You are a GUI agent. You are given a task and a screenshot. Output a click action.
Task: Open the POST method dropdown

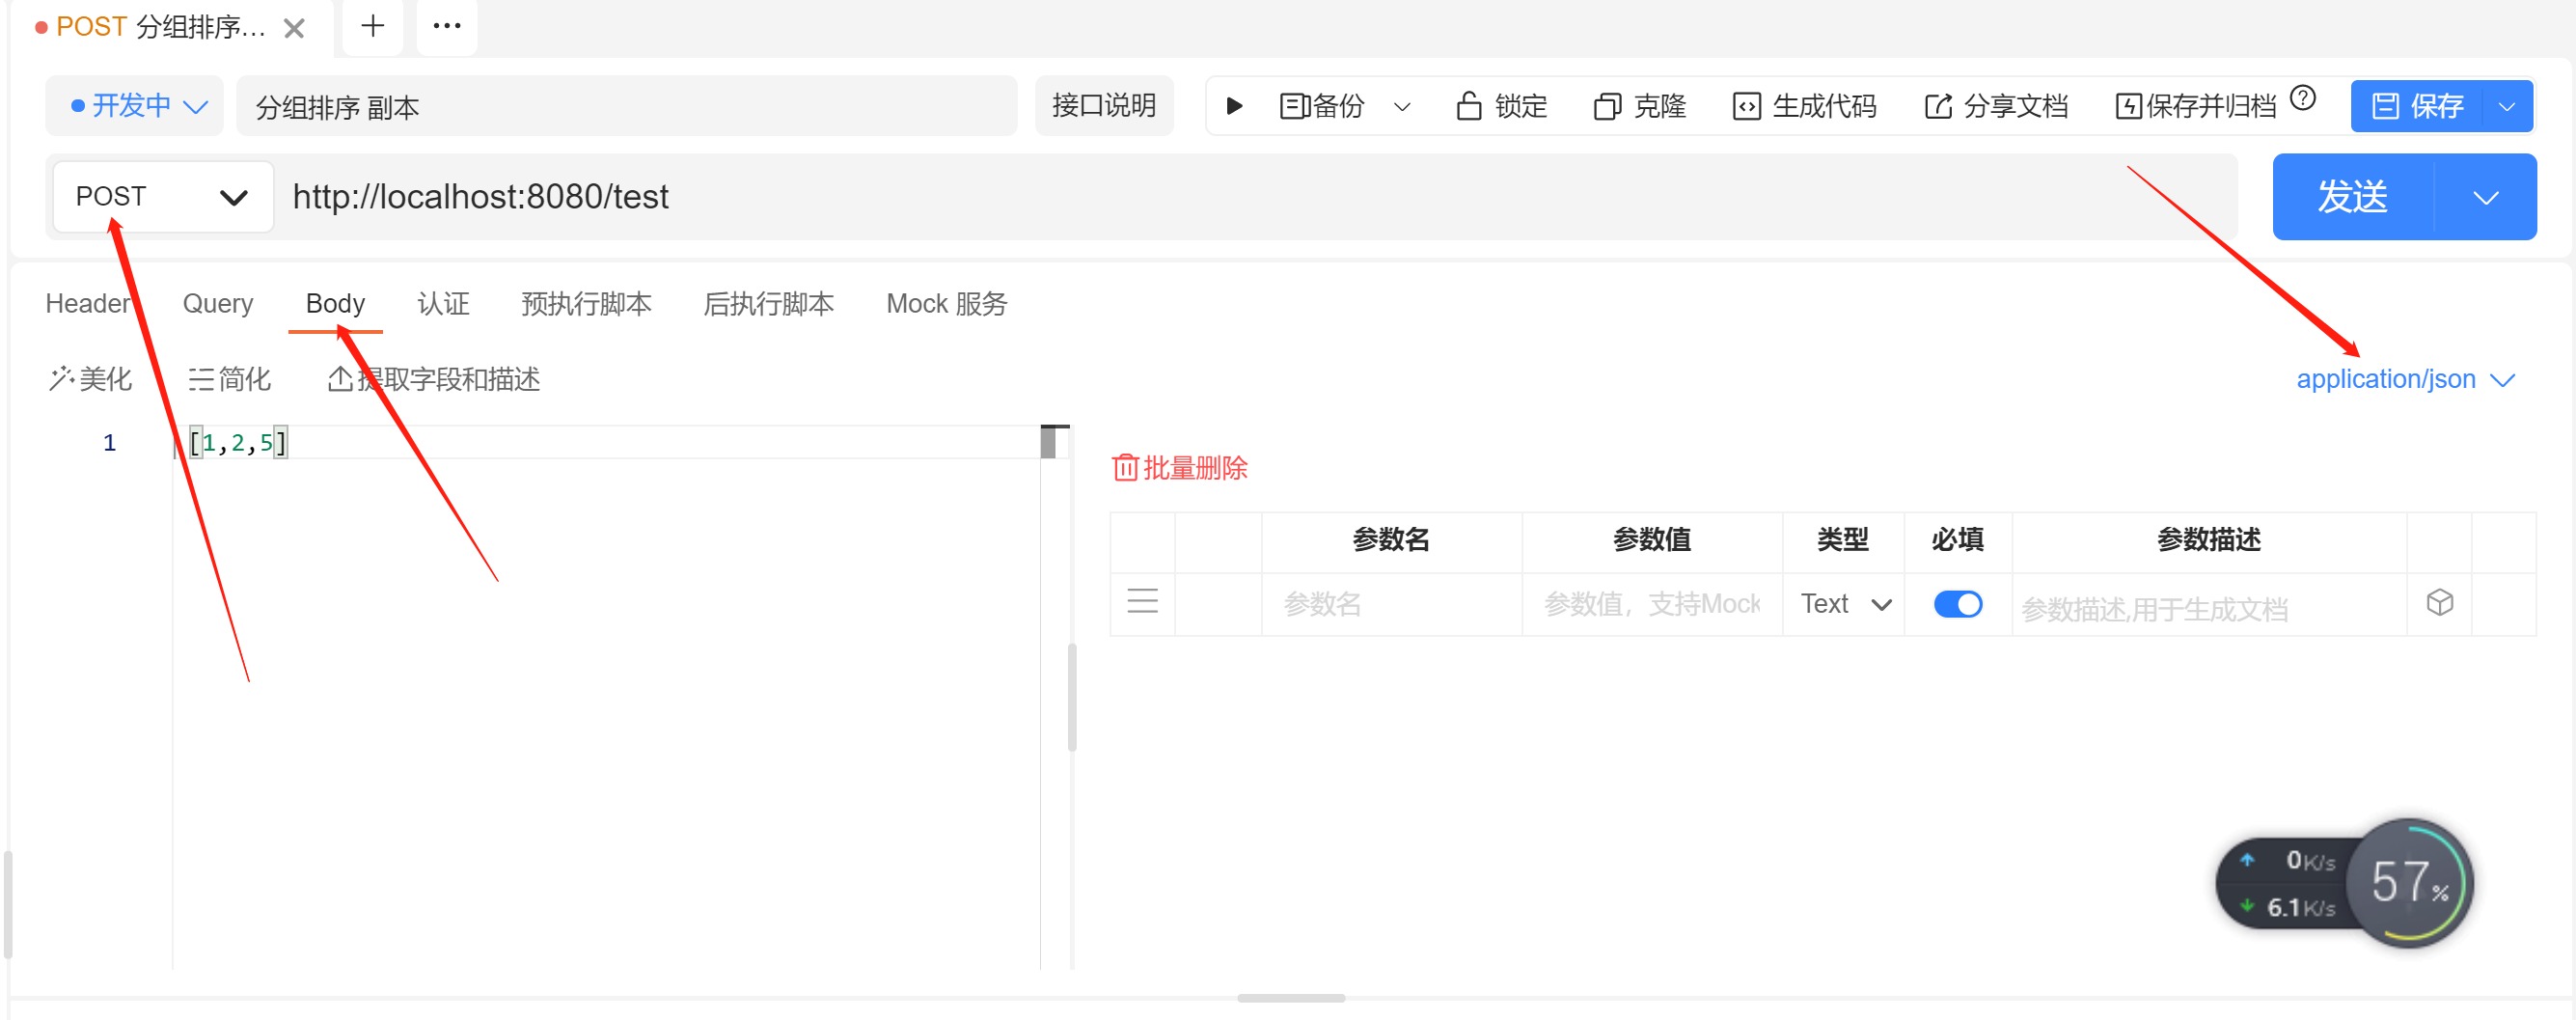(x=163, y=196)
